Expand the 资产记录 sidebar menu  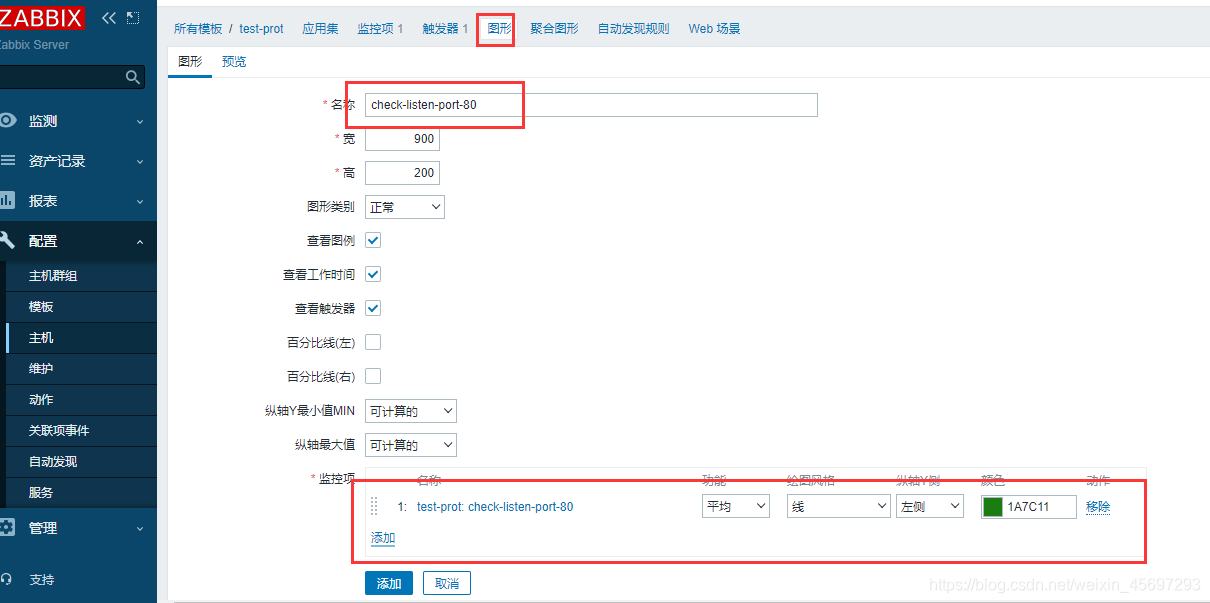78,161
